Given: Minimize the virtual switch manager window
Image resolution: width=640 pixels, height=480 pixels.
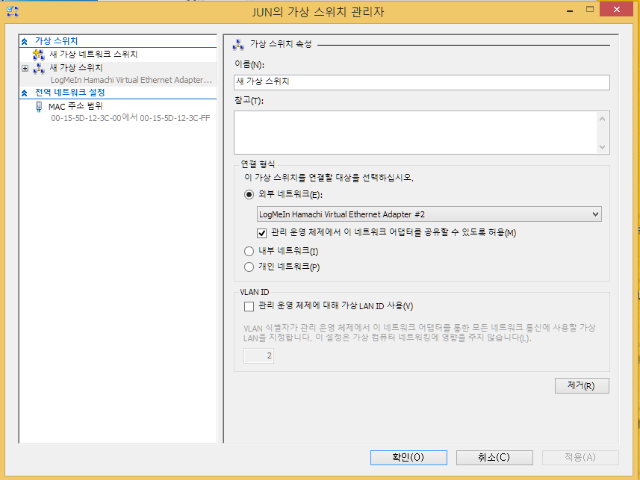Looking at the screenshot, I should (x=570, y=11).
